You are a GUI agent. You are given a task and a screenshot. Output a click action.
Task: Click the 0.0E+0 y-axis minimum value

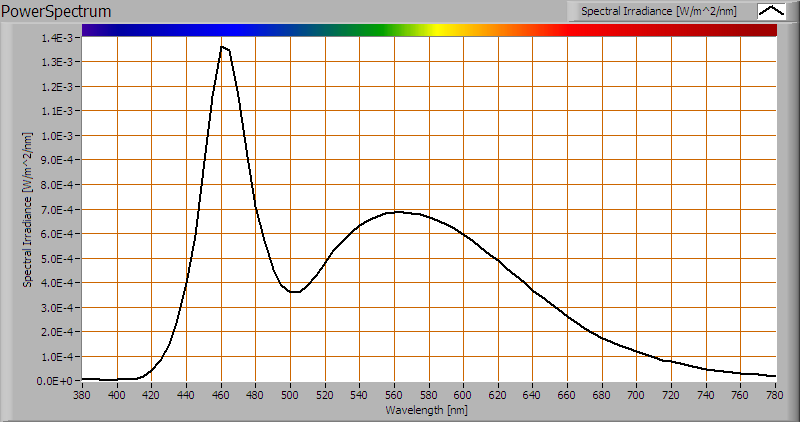(56, 381)
